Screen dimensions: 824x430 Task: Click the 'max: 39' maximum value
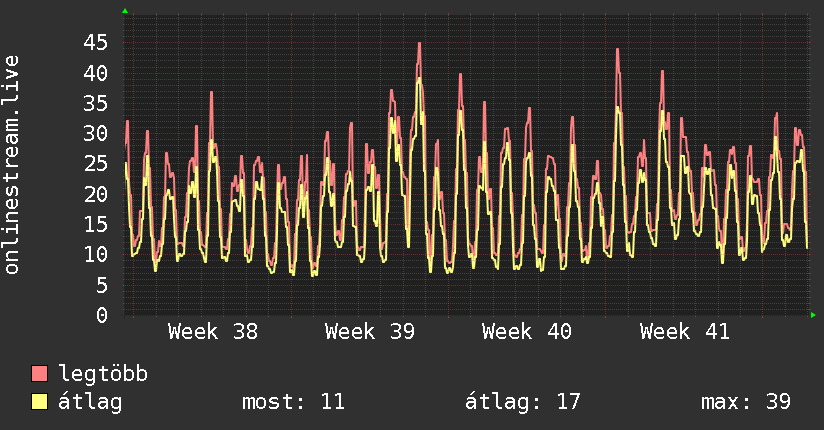(x=745, y=402)
